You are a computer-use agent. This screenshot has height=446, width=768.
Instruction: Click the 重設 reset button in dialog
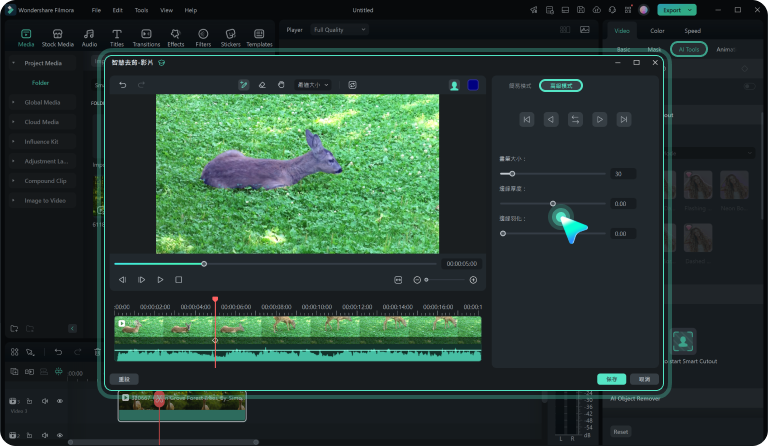pyautogui.click(x=124, y=379)
